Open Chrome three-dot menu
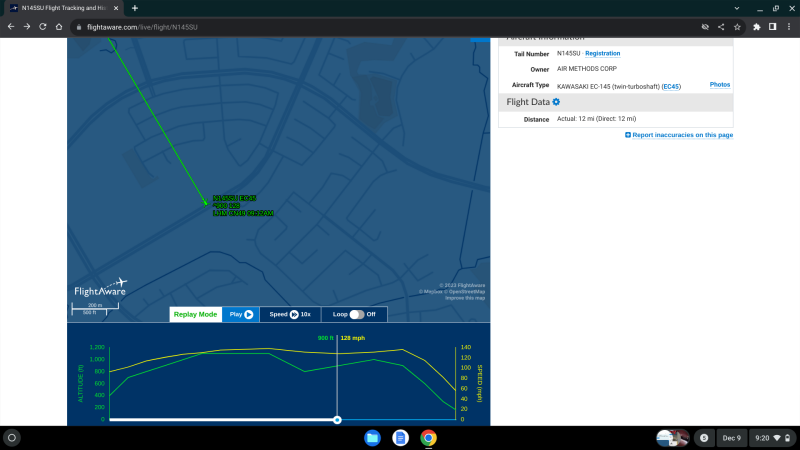This screenshot has height=450, width=800. [789, 26]
